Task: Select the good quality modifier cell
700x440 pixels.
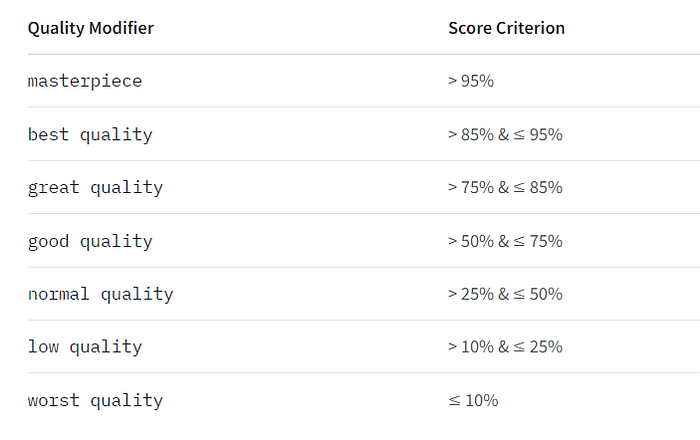Action: [x=90, y=241]
